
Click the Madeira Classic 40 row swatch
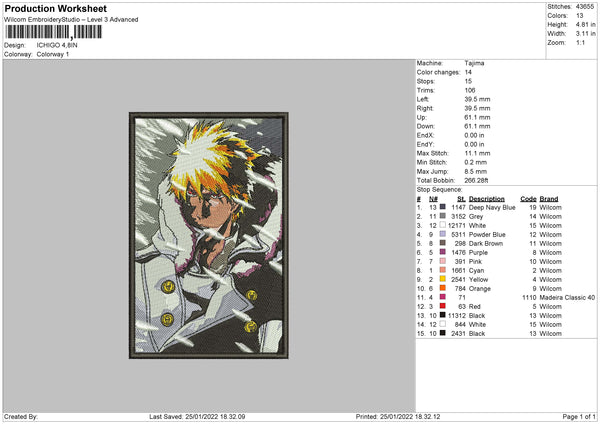click(x=443, y=297)
